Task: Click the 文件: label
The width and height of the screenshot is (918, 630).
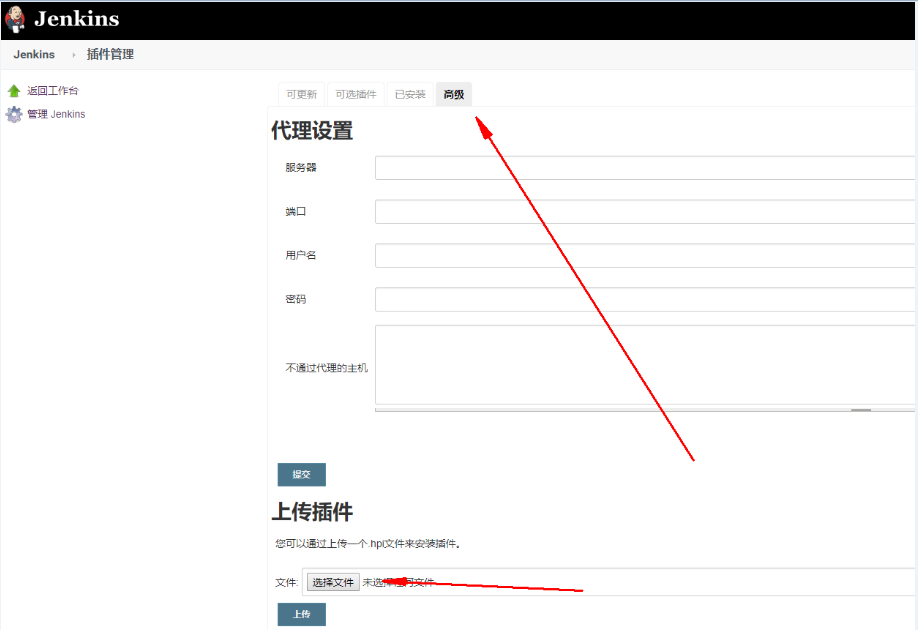Action: pos(287,583)
